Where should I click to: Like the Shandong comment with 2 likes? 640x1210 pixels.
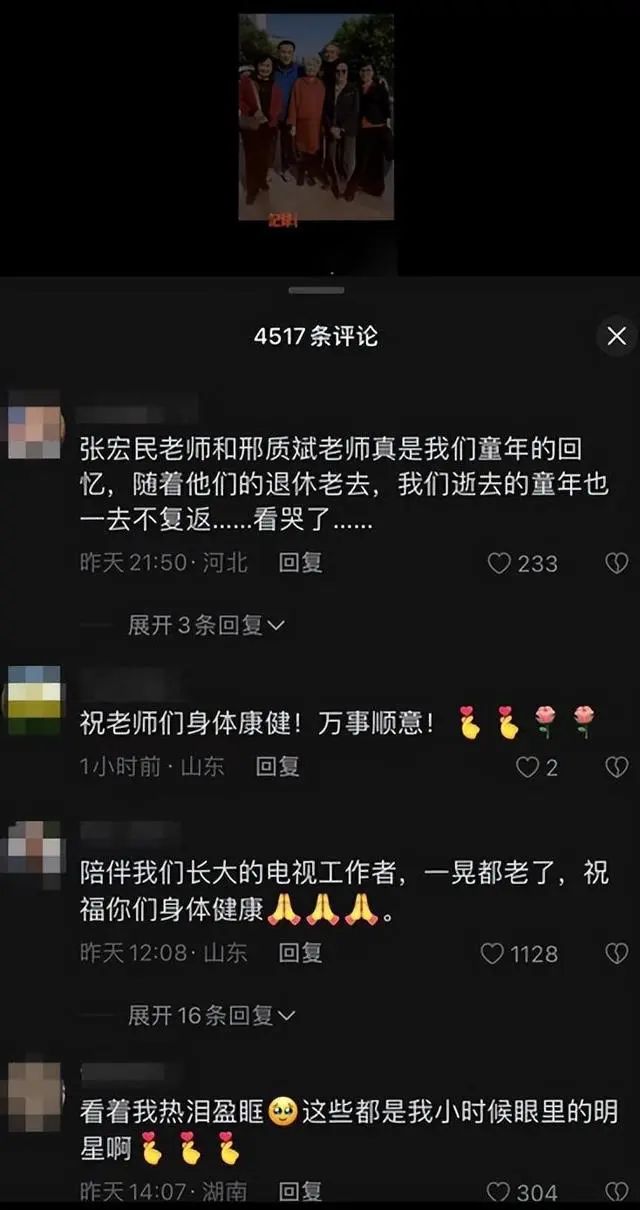(537, 767)
